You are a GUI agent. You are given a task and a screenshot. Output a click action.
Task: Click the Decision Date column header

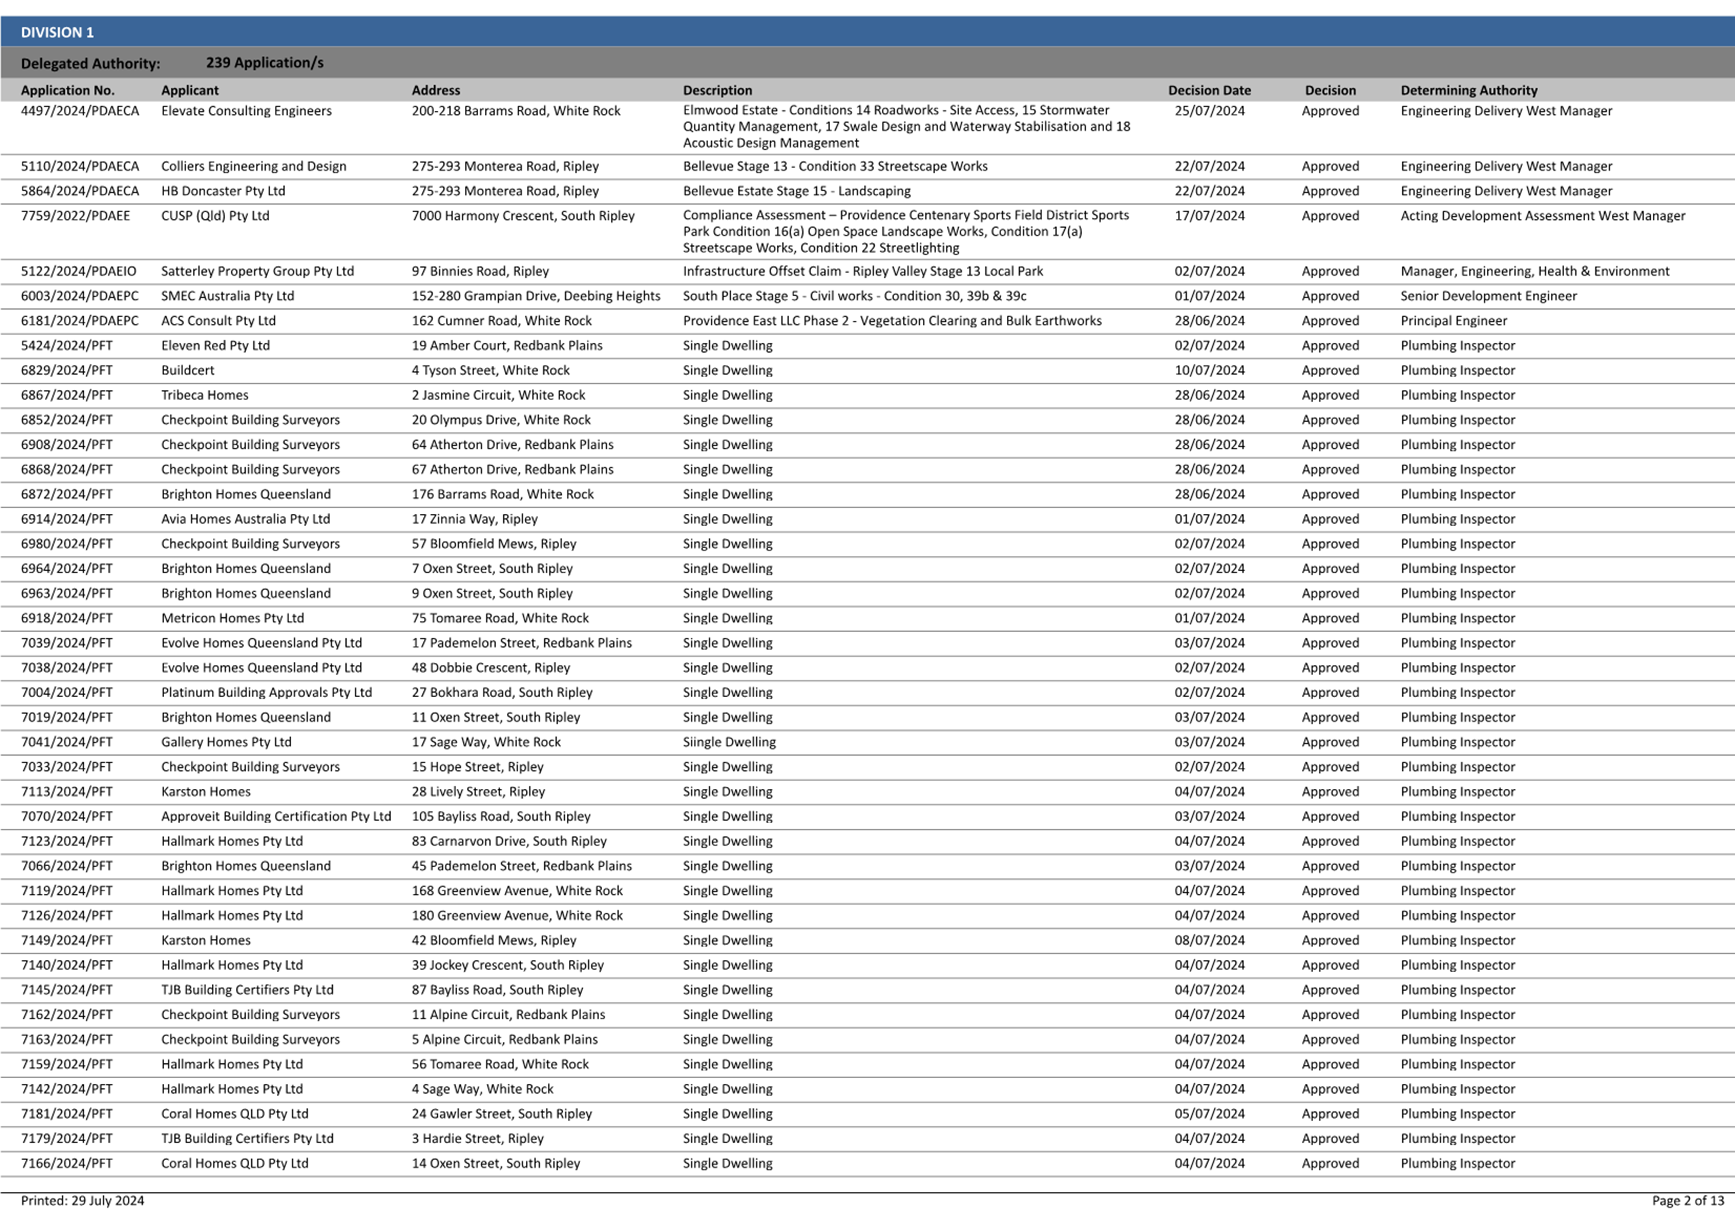[x=1208, y=90]
